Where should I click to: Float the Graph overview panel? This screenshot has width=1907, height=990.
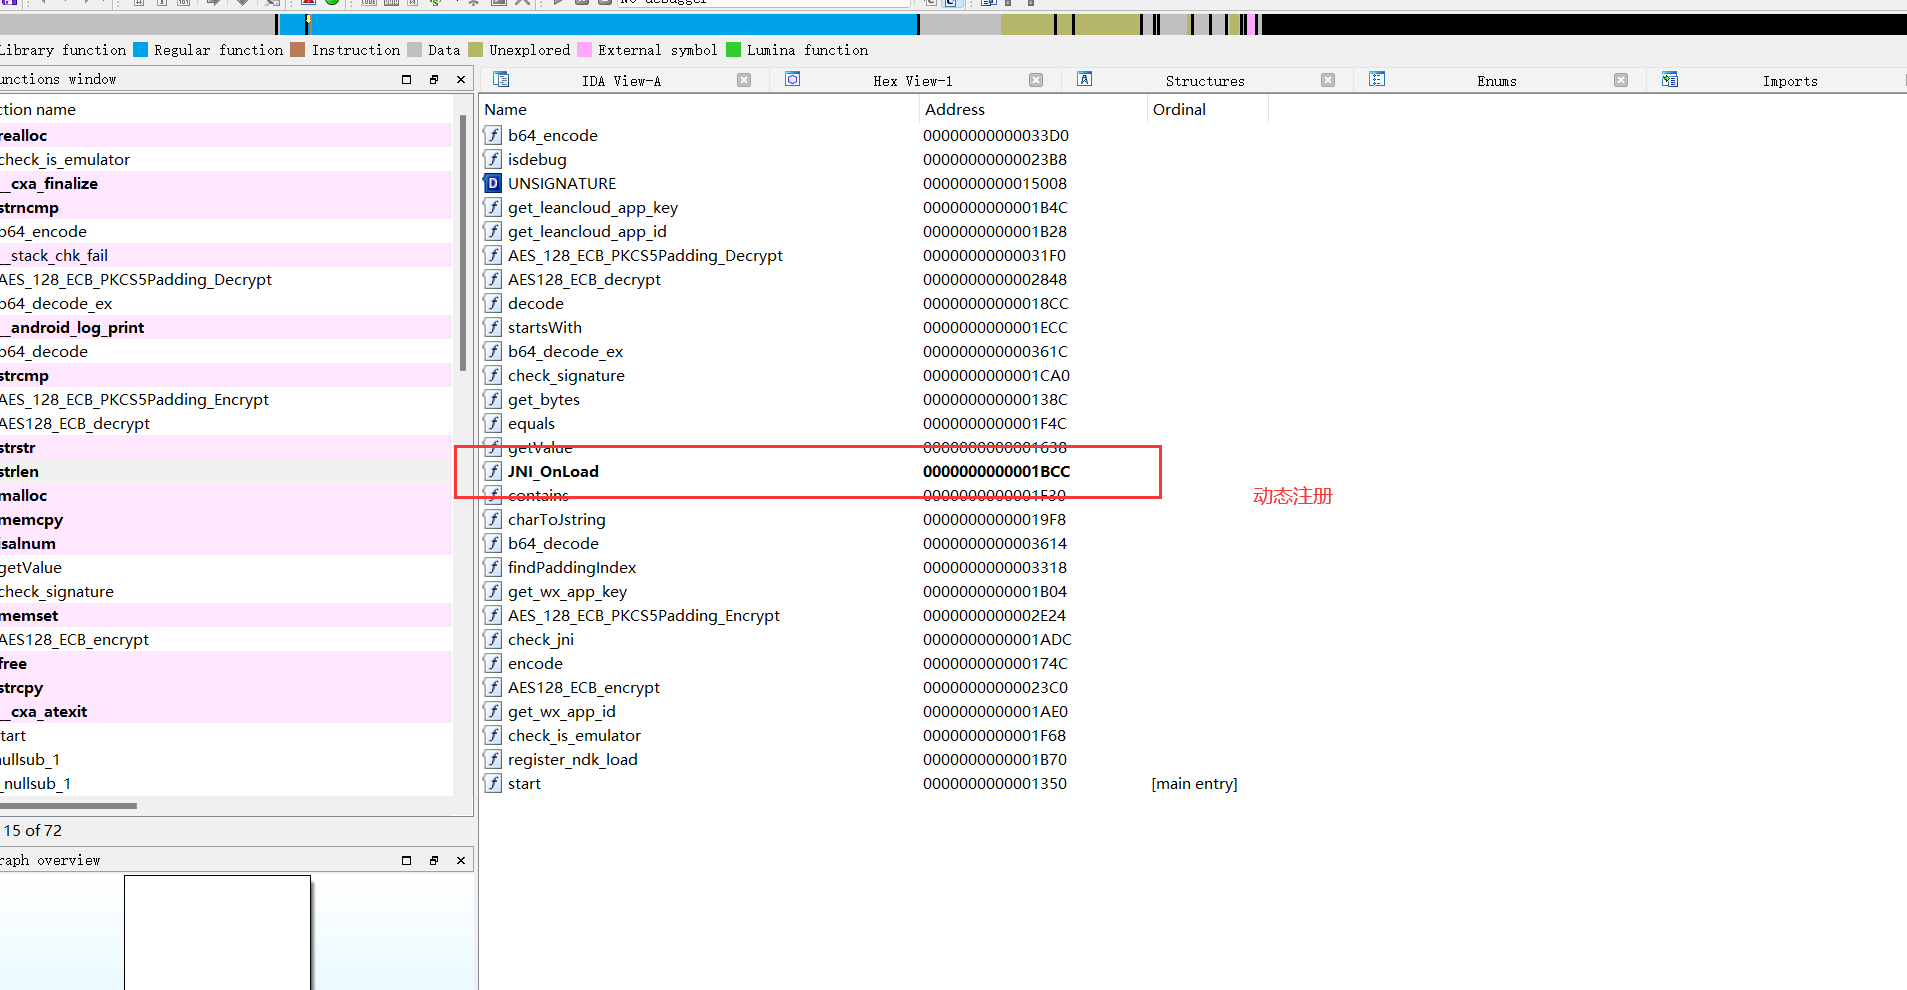434,860
